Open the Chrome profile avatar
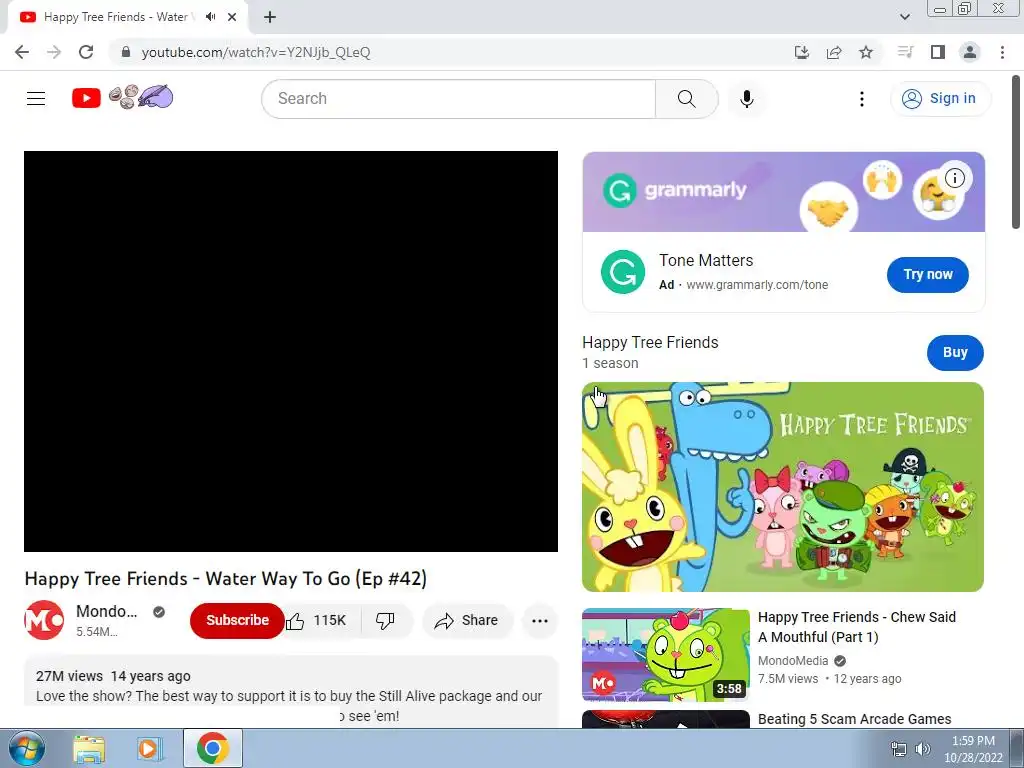This screenshot has width=1024, height=768. click(970, 52)
